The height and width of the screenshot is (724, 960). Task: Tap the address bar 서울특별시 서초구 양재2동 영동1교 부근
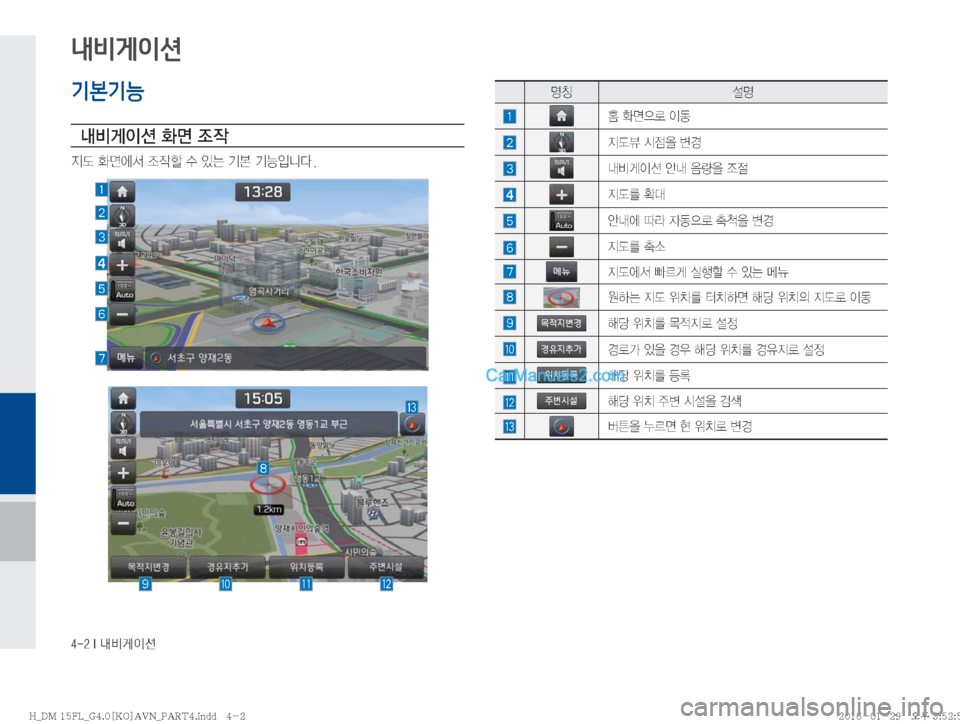click(x=268, y=424)
